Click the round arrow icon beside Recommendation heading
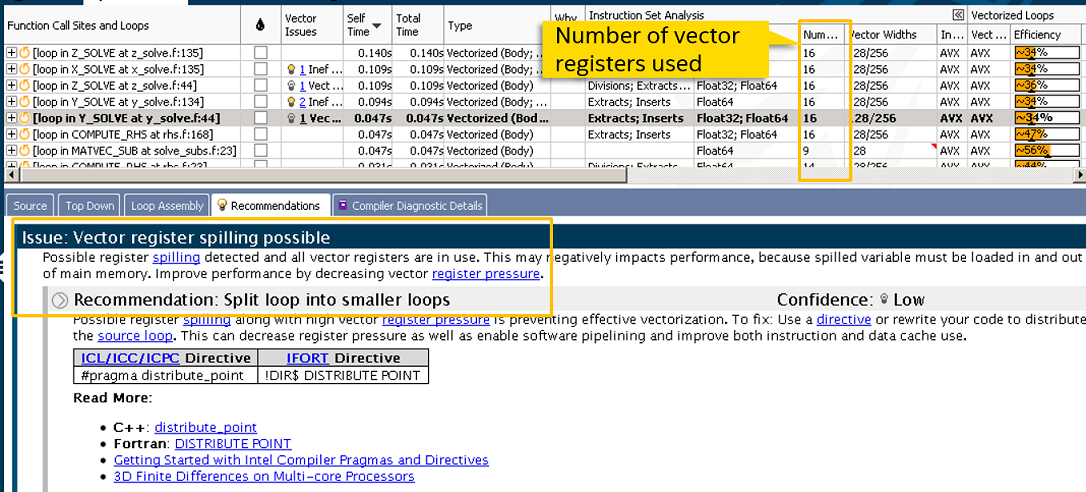Image resolution: width=1086 pixels, height=492 pixels. coord(60,300)
